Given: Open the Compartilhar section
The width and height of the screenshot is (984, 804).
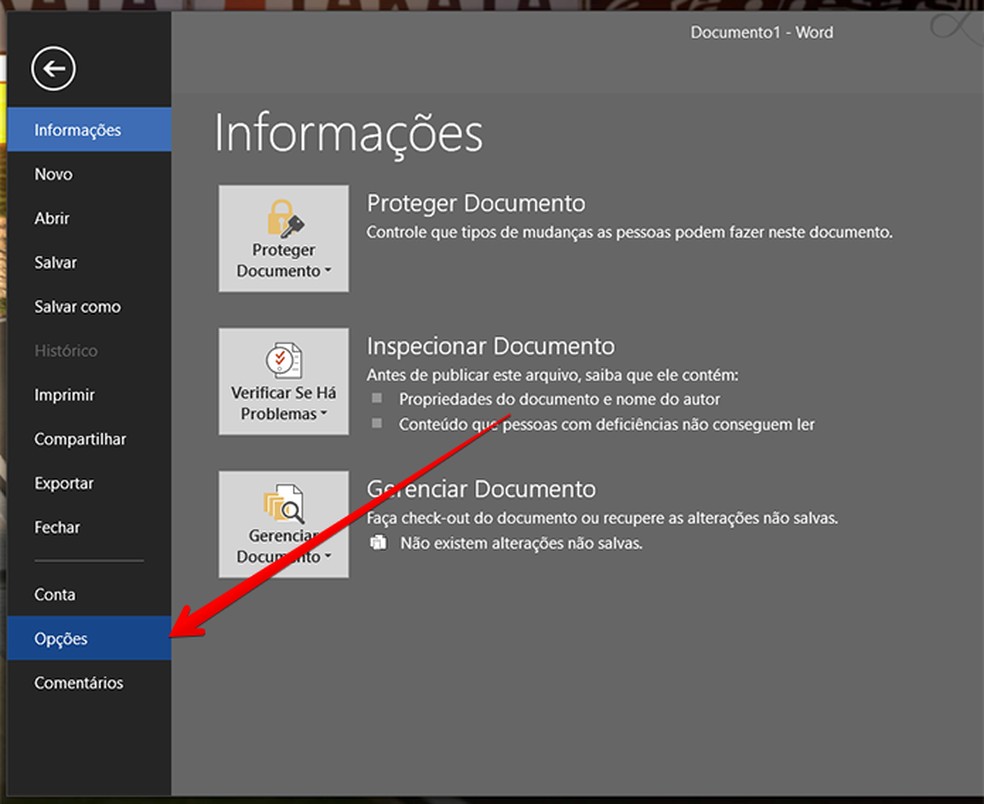Looking at the screenshot, I should tap(80, 439).
